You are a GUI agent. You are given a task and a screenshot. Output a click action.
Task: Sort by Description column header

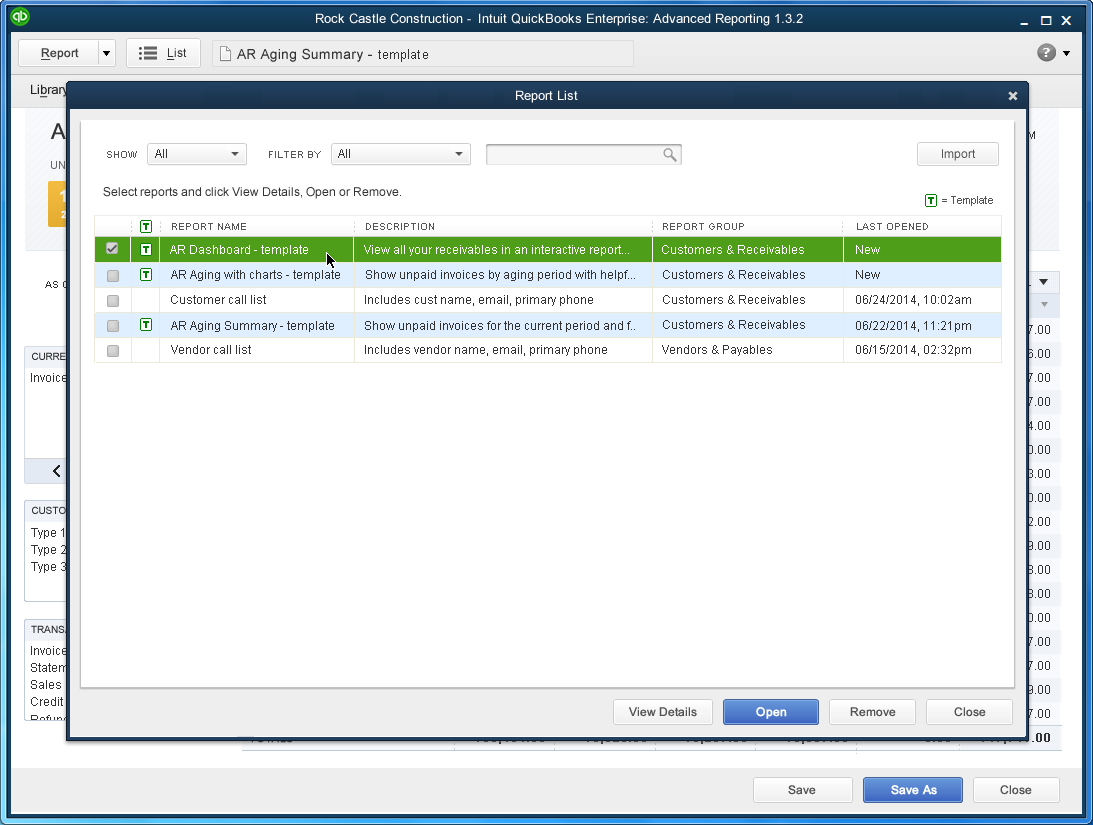point(399,226)
